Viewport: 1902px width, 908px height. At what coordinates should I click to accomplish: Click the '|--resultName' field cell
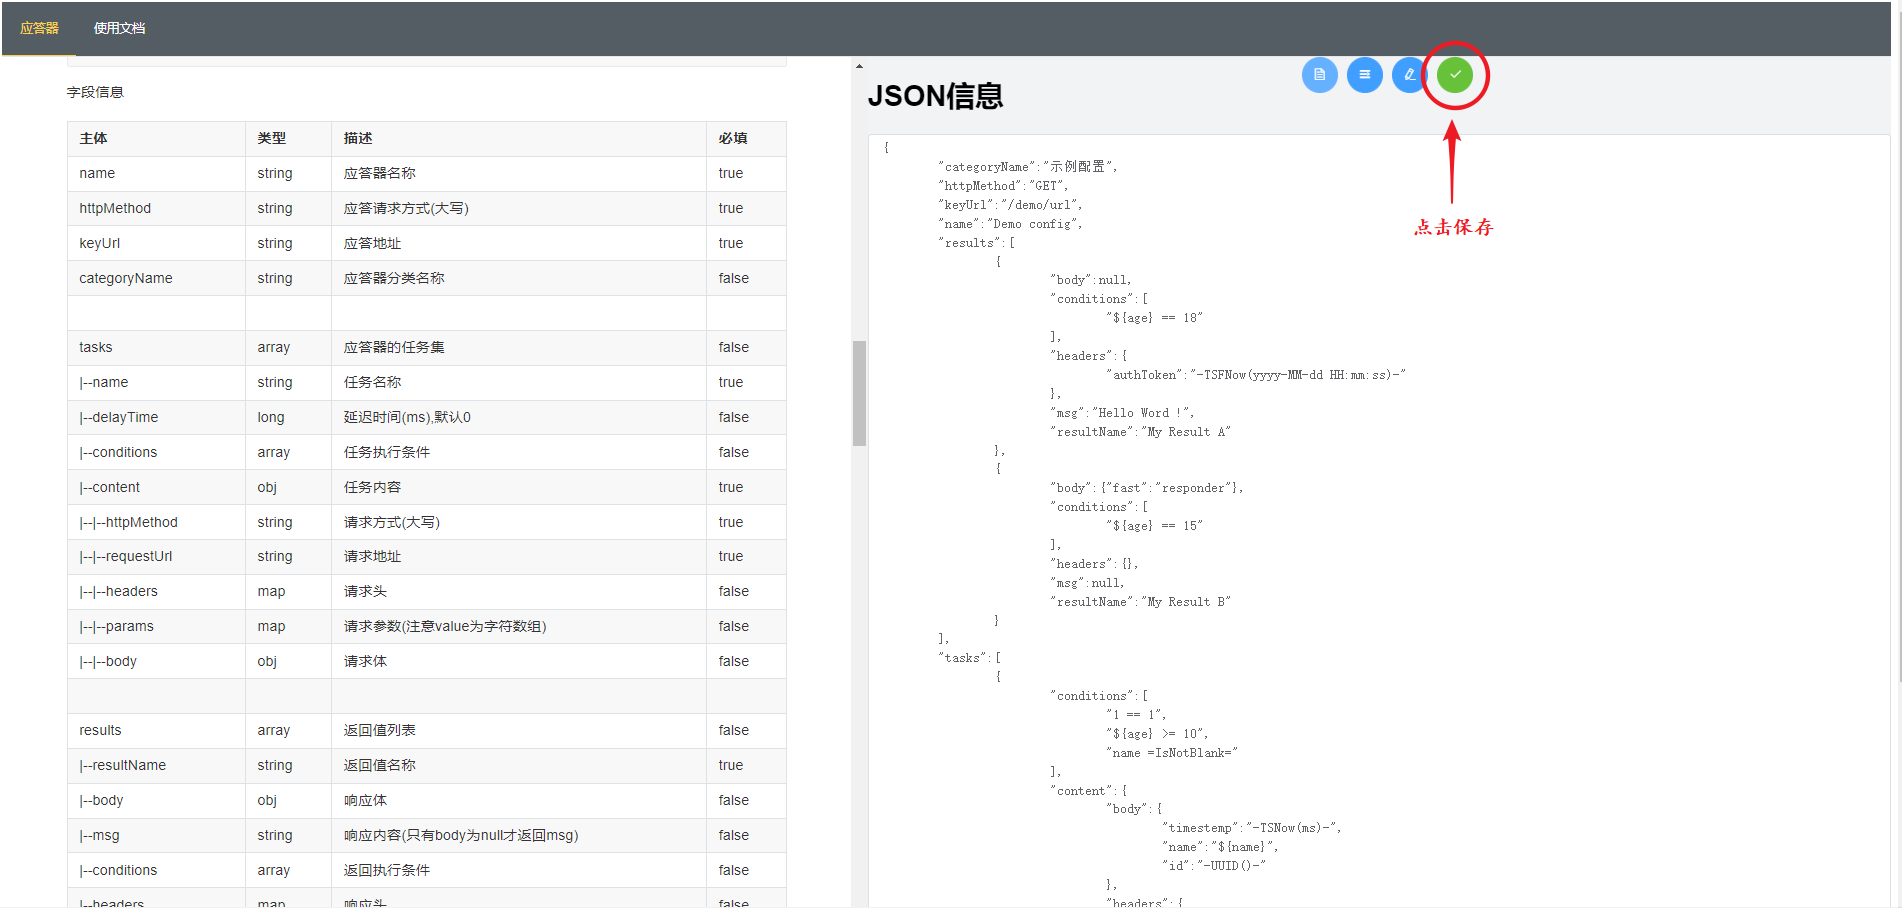pos(156,765)
